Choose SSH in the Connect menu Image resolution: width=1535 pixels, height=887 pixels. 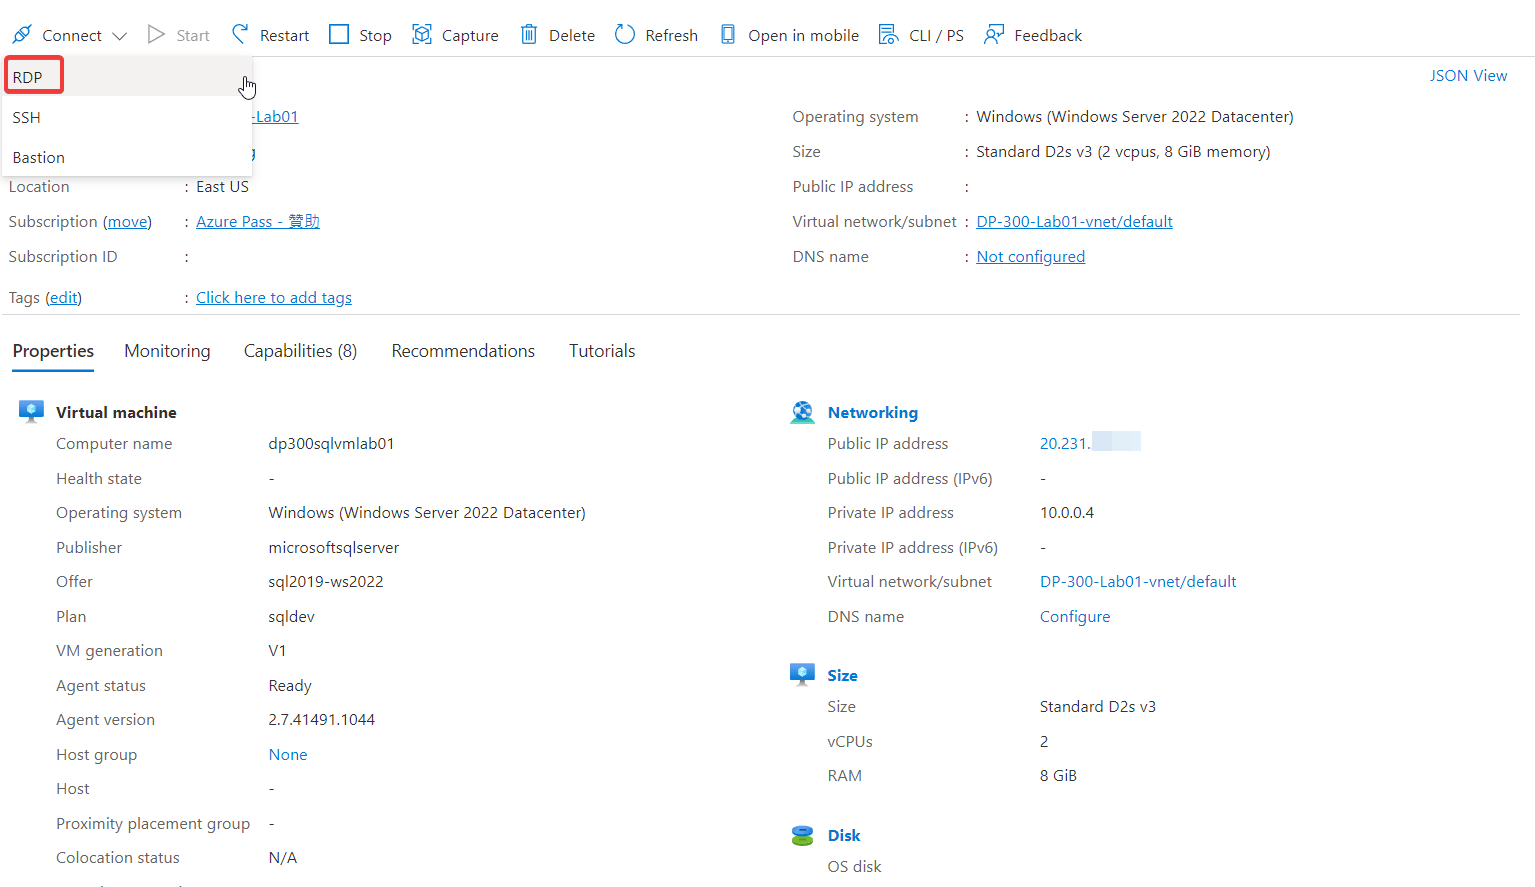click(27, 117)
